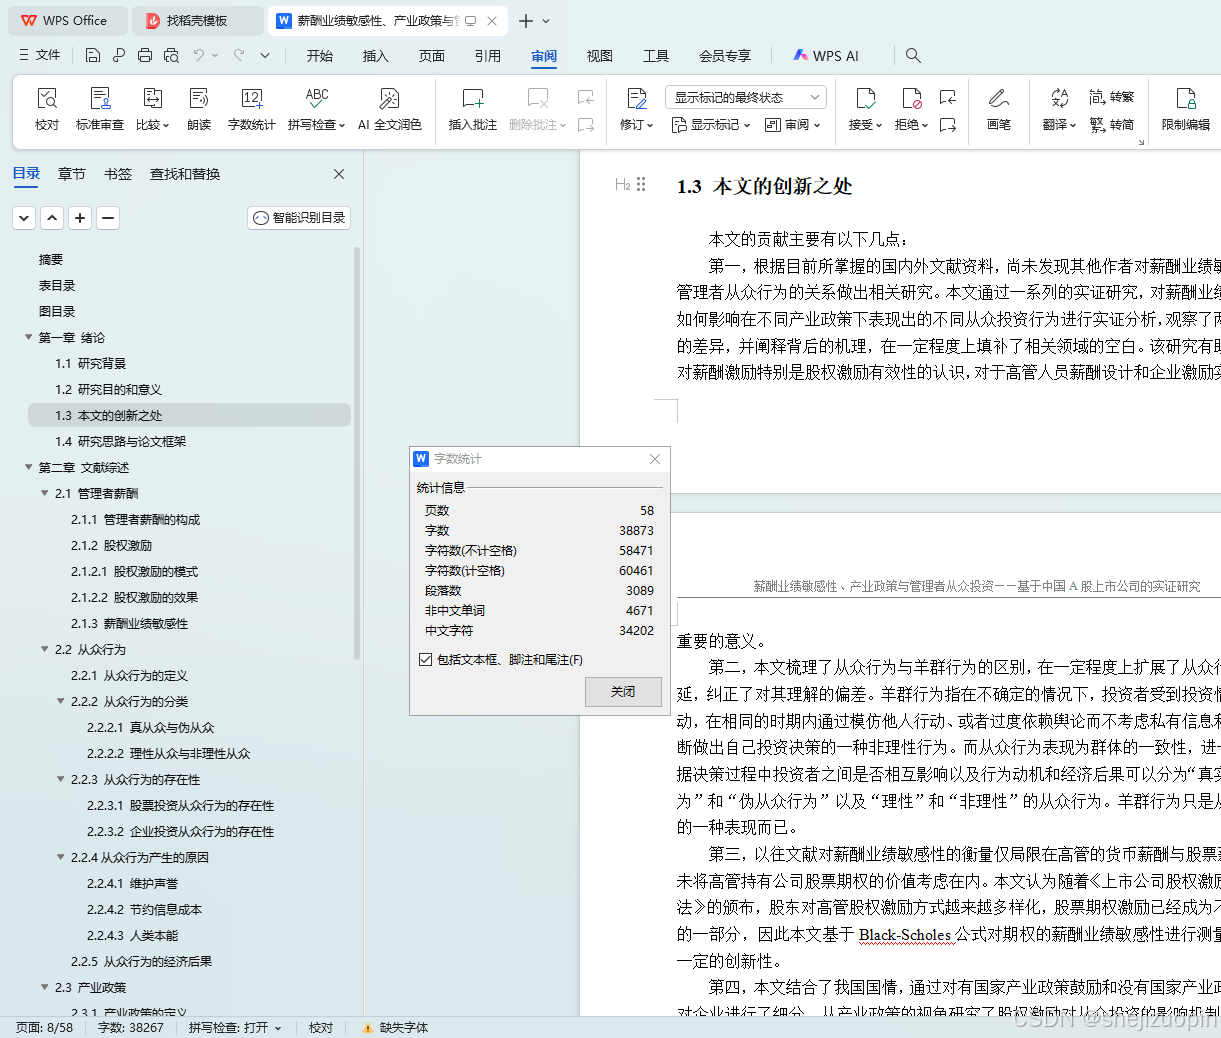Collapse 2.2.2 从众行为的分类 node

pyautogui.click(x=61, y=702)
